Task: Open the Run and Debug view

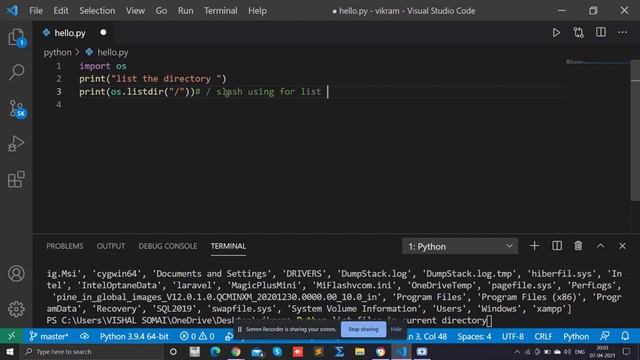Action: click(16, 144)
